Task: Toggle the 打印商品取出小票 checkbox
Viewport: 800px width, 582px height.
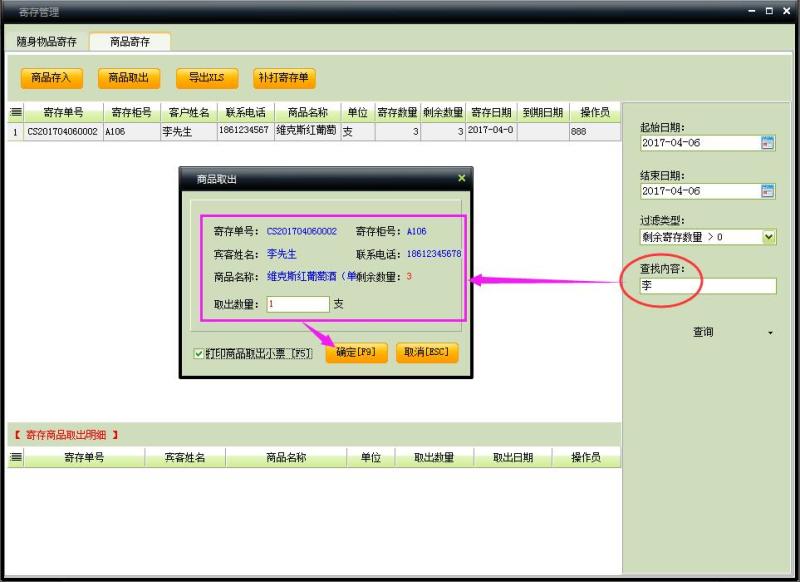Action: (x=200, y=354)
